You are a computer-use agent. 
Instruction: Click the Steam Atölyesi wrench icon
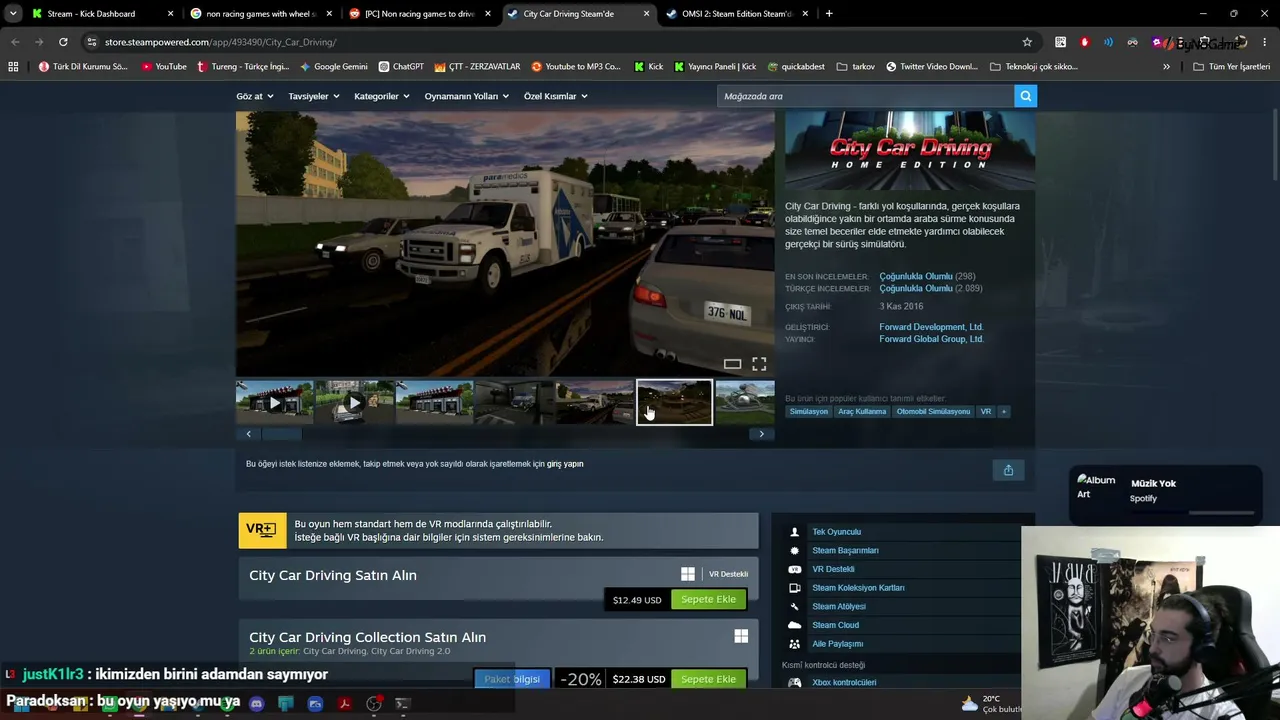[795, 606]
